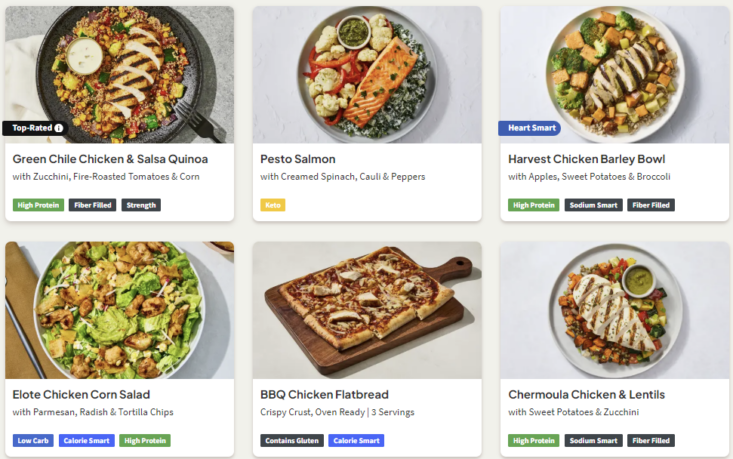This screenshot has width=733, height=459.
Task: Click Contains Gluten tag on Flatbread
Action: tap(292, 441)
